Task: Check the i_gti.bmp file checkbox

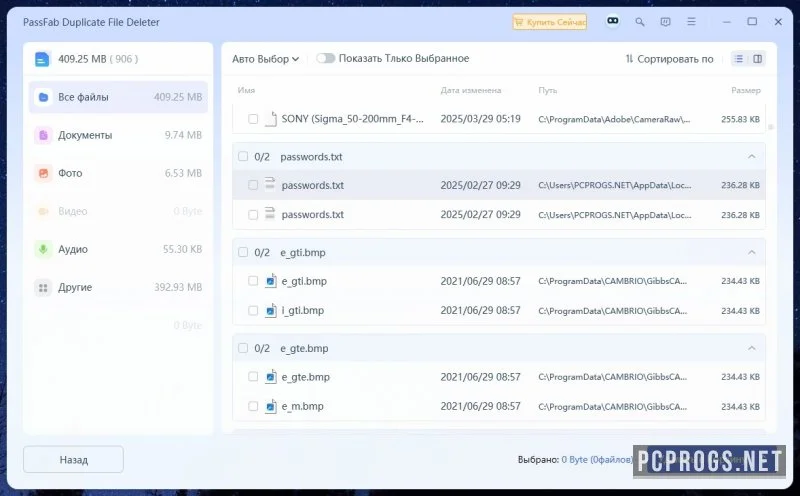Action: point(253,311)
